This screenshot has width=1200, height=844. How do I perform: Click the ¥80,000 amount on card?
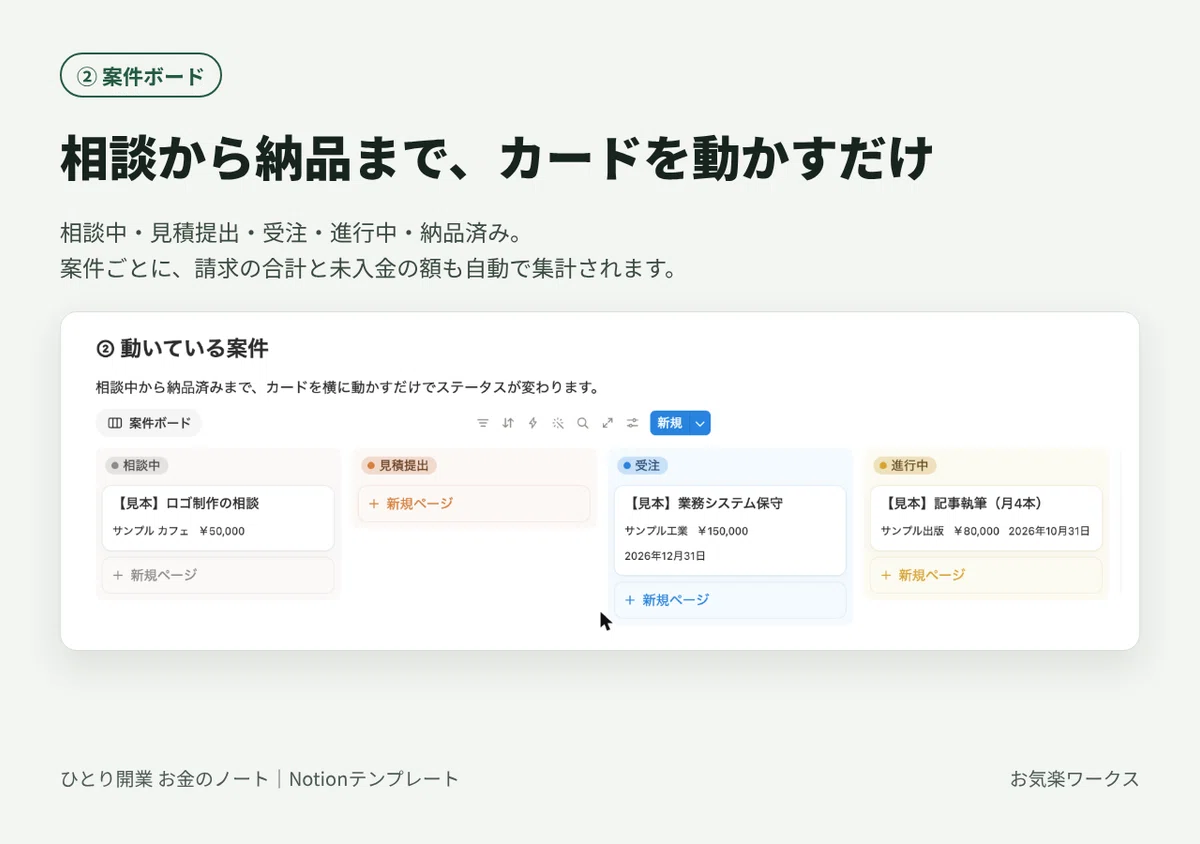pos(976,531)
